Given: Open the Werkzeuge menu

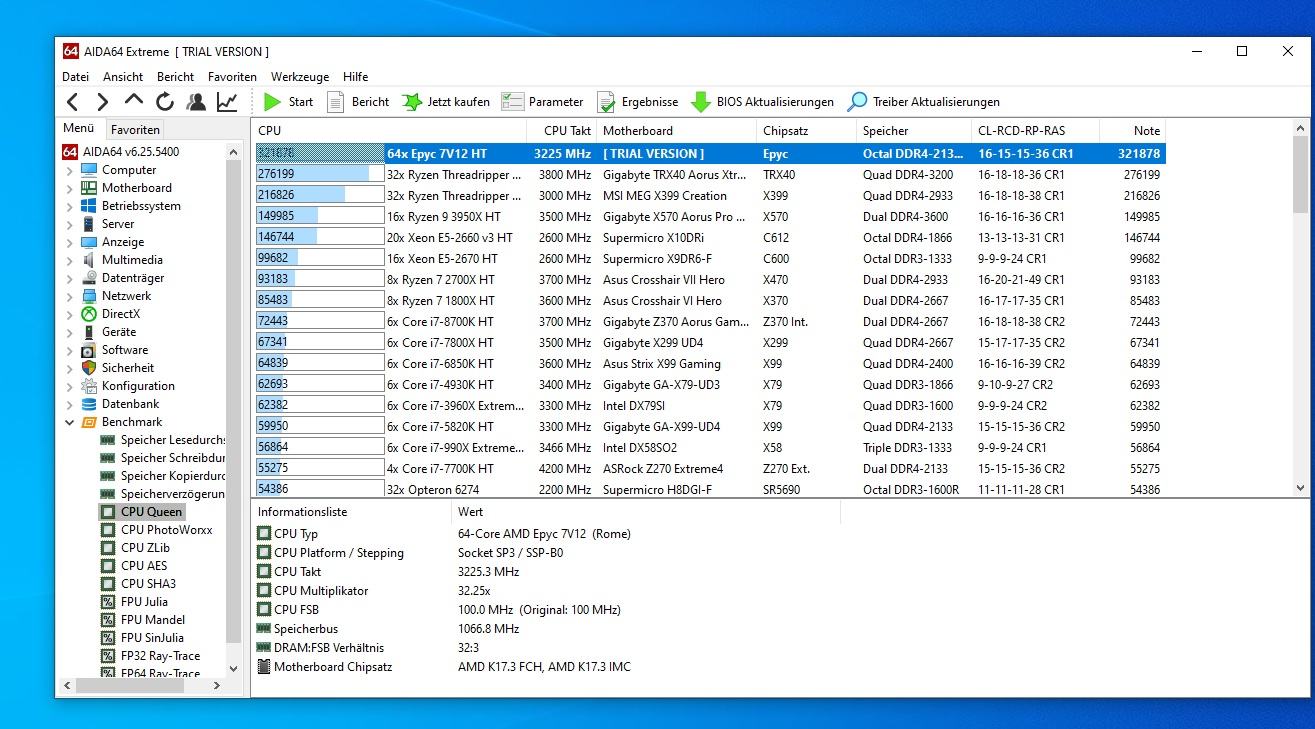Looking at the screenshot, I should [300, 77].
